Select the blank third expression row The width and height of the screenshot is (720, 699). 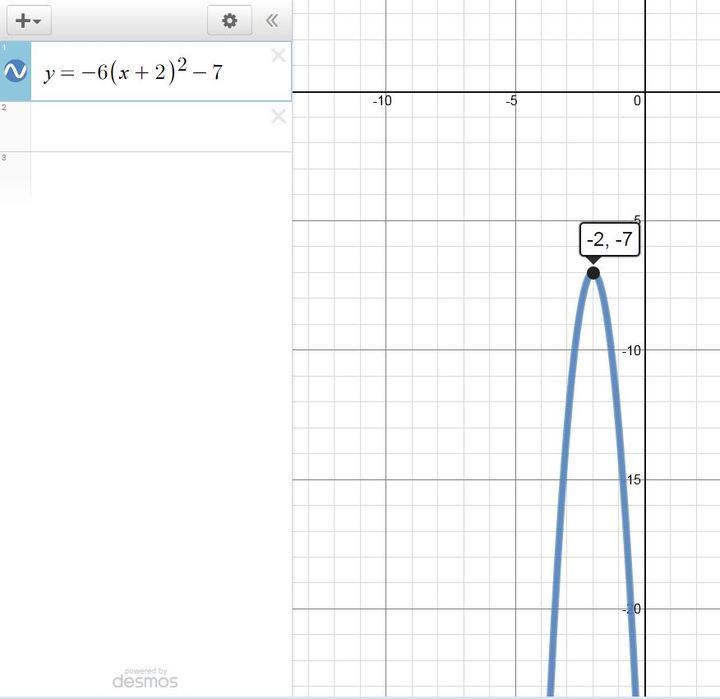pyautogui.click(x=150, y=175)
